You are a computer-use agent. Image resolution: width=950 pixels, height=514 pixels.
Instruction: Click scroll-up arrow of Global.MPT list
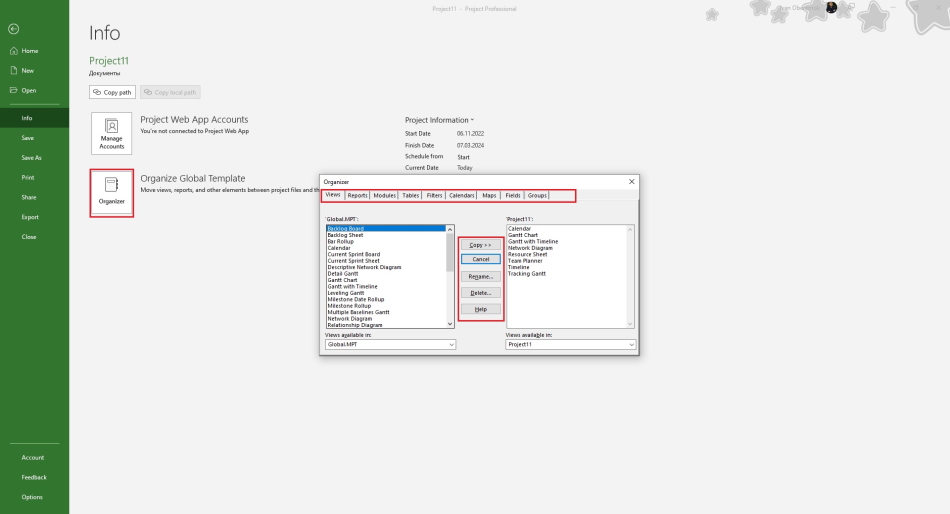pyautogui.click(x=450, y=229)
